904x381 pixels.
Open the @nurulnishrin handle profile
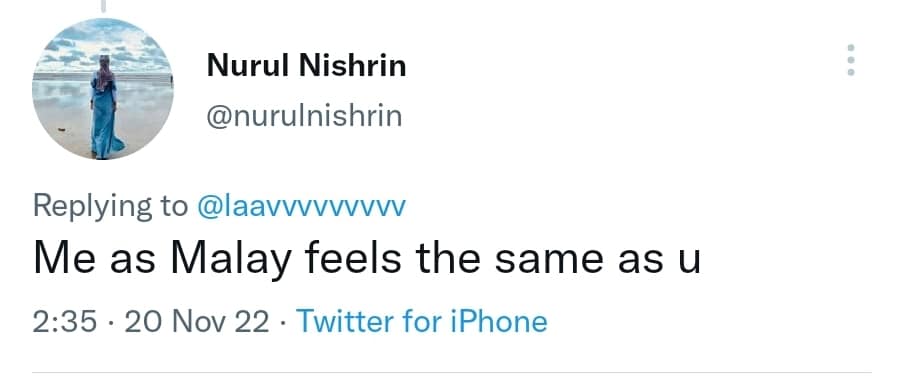tap(304, 116)
